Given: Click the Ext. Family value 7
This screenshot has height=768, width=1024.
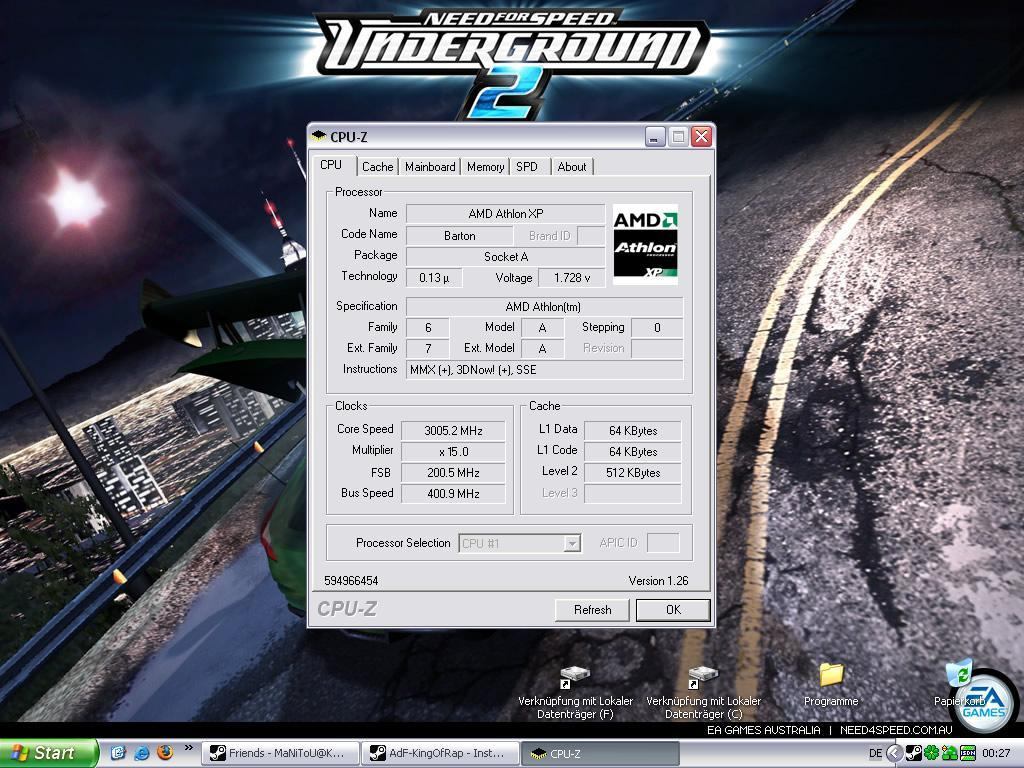Looking at the screenshot, I should pyautogui.click(x=428, y=348).
